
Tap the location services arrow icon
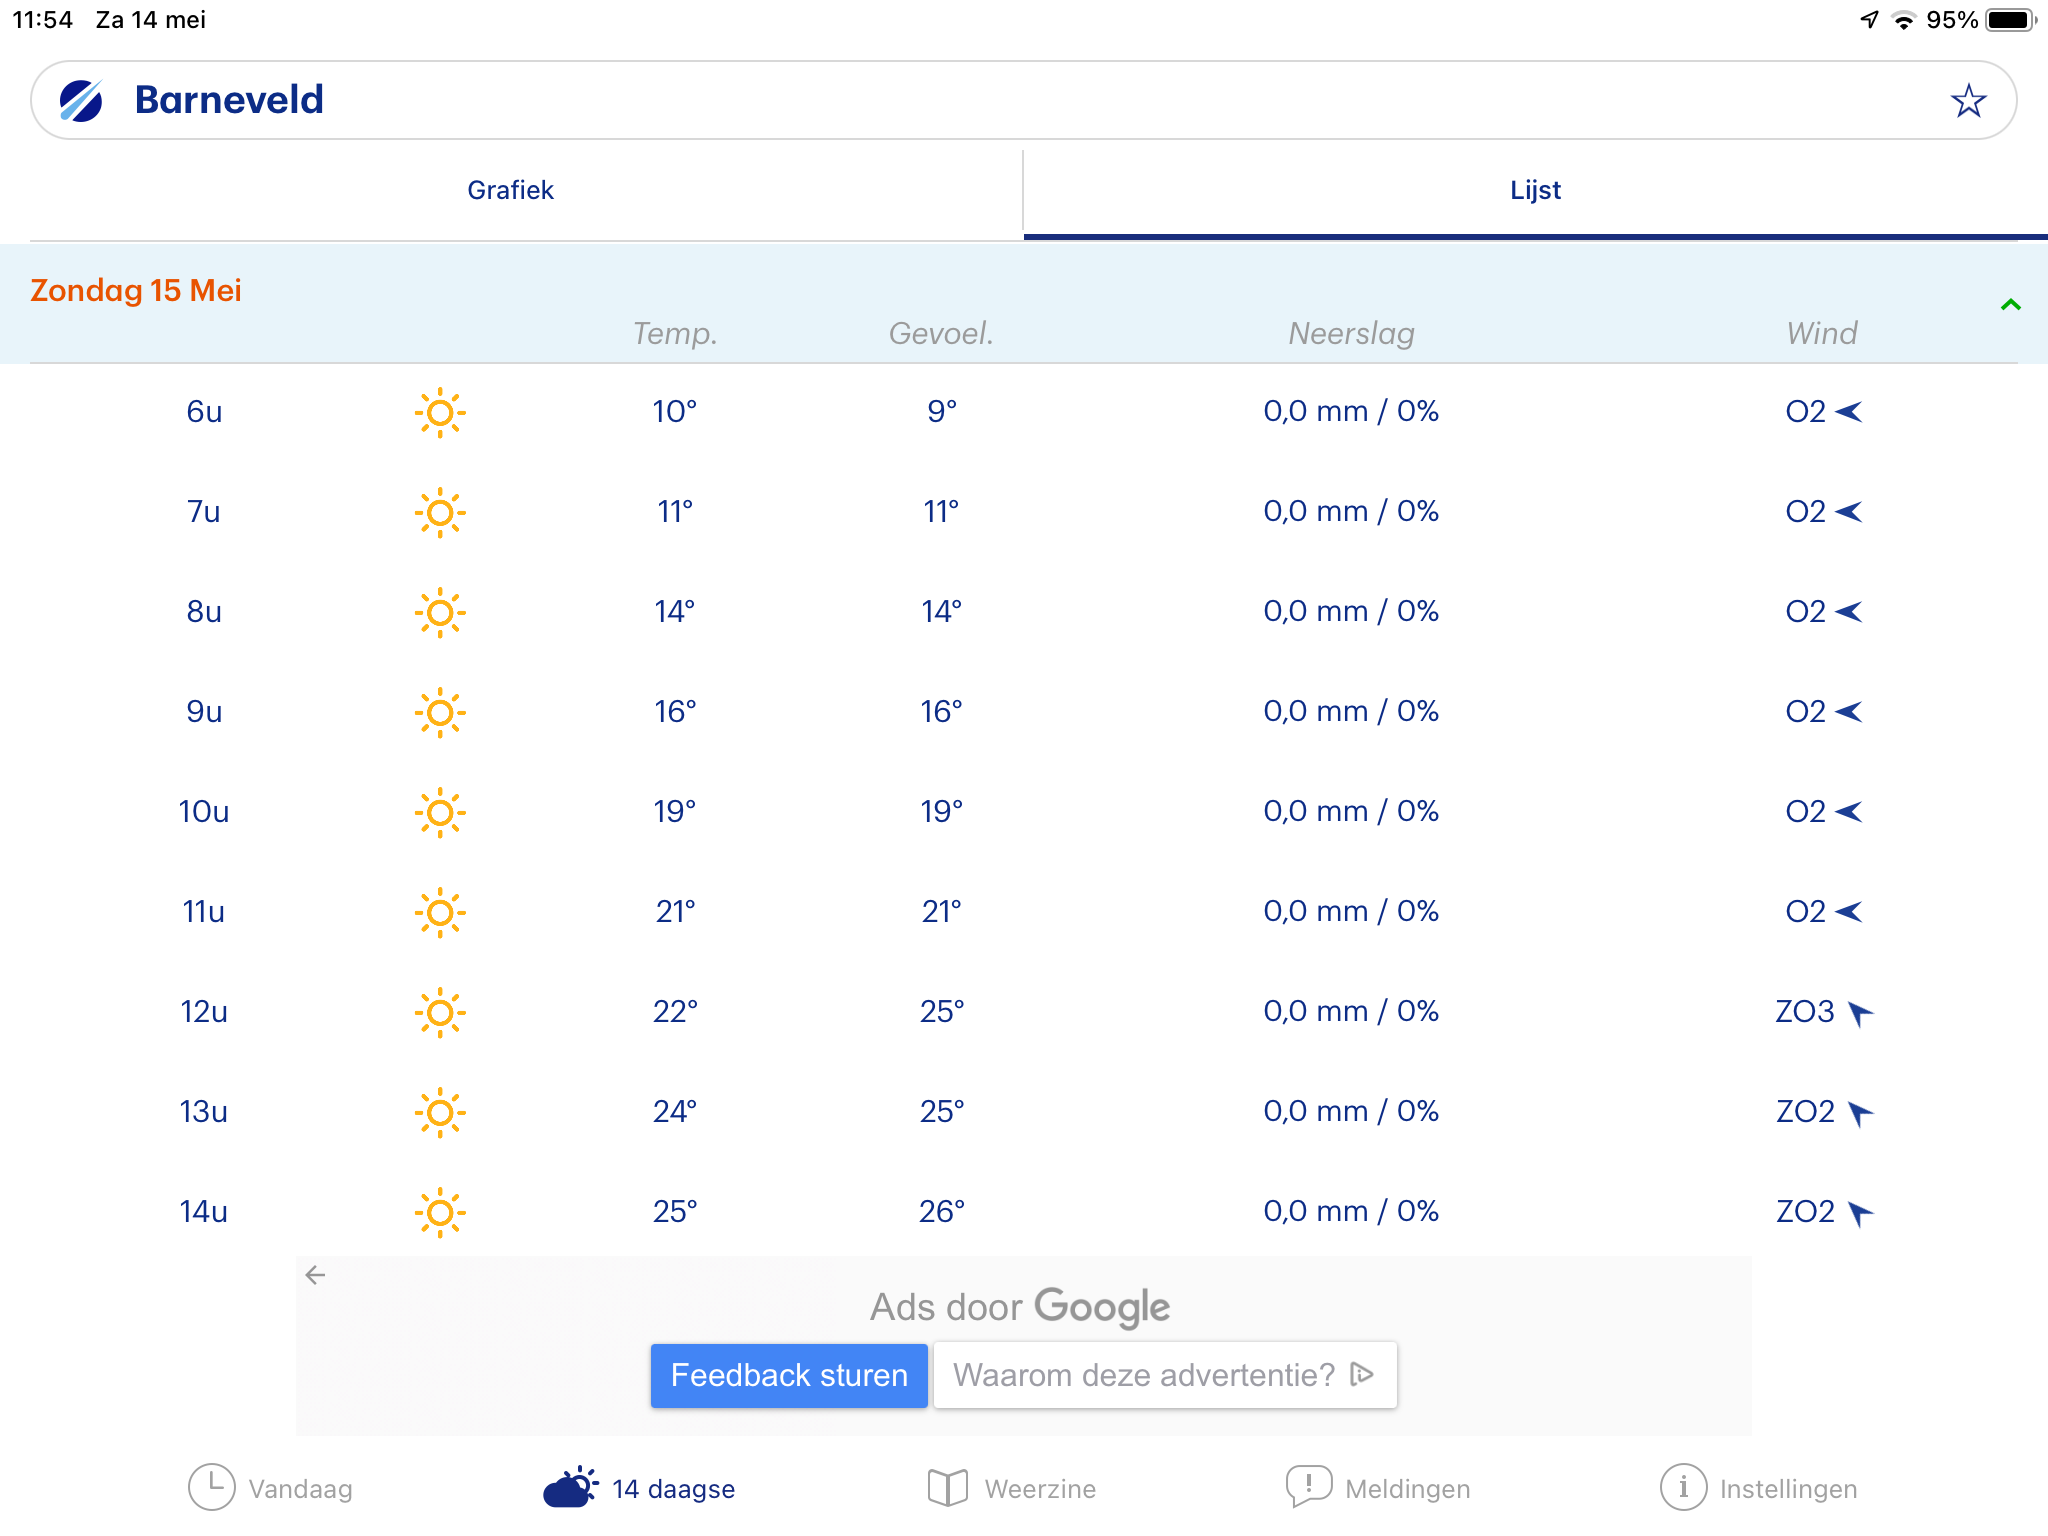tap(1869, 20)
